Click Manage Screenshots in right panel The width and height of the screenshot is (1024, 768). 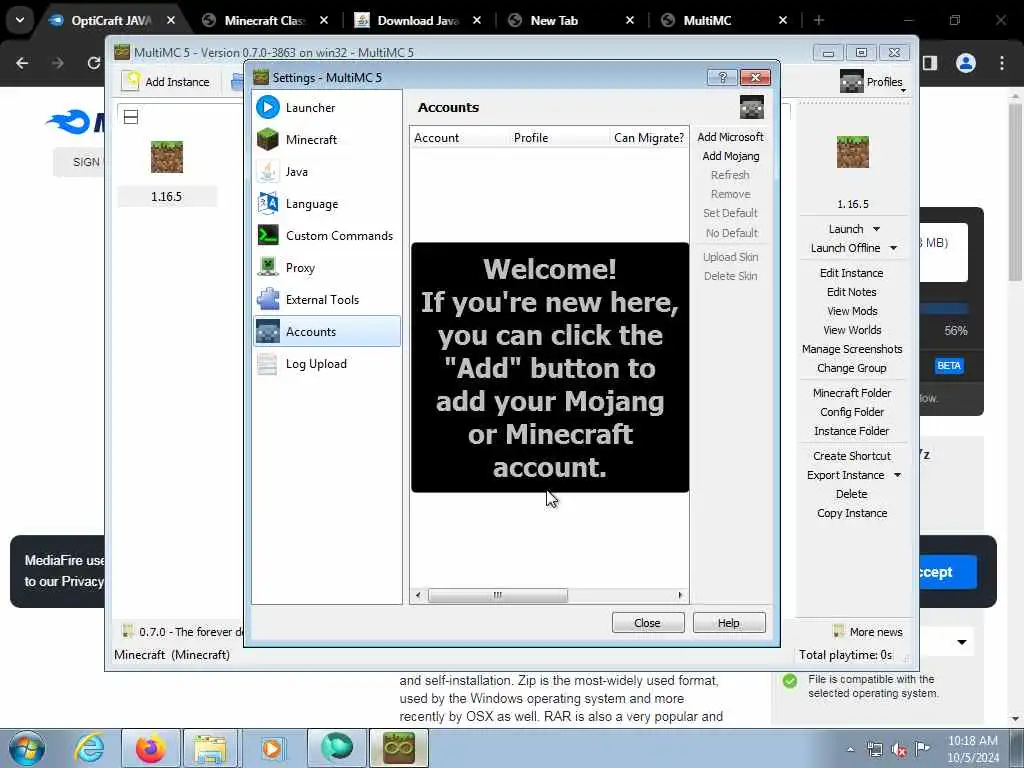852,349
